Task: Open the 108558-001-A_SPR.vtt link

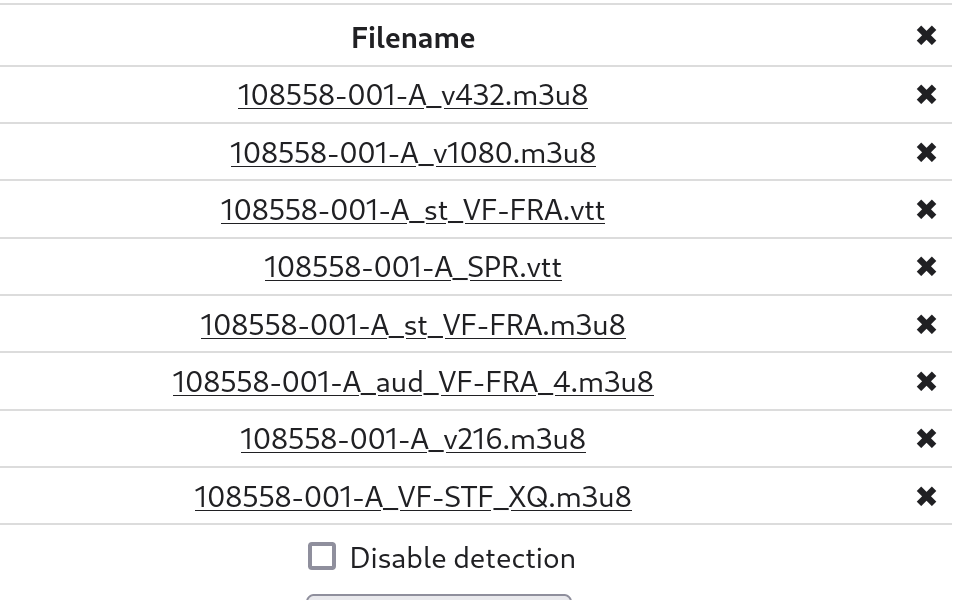Action: tap(413, 267)
